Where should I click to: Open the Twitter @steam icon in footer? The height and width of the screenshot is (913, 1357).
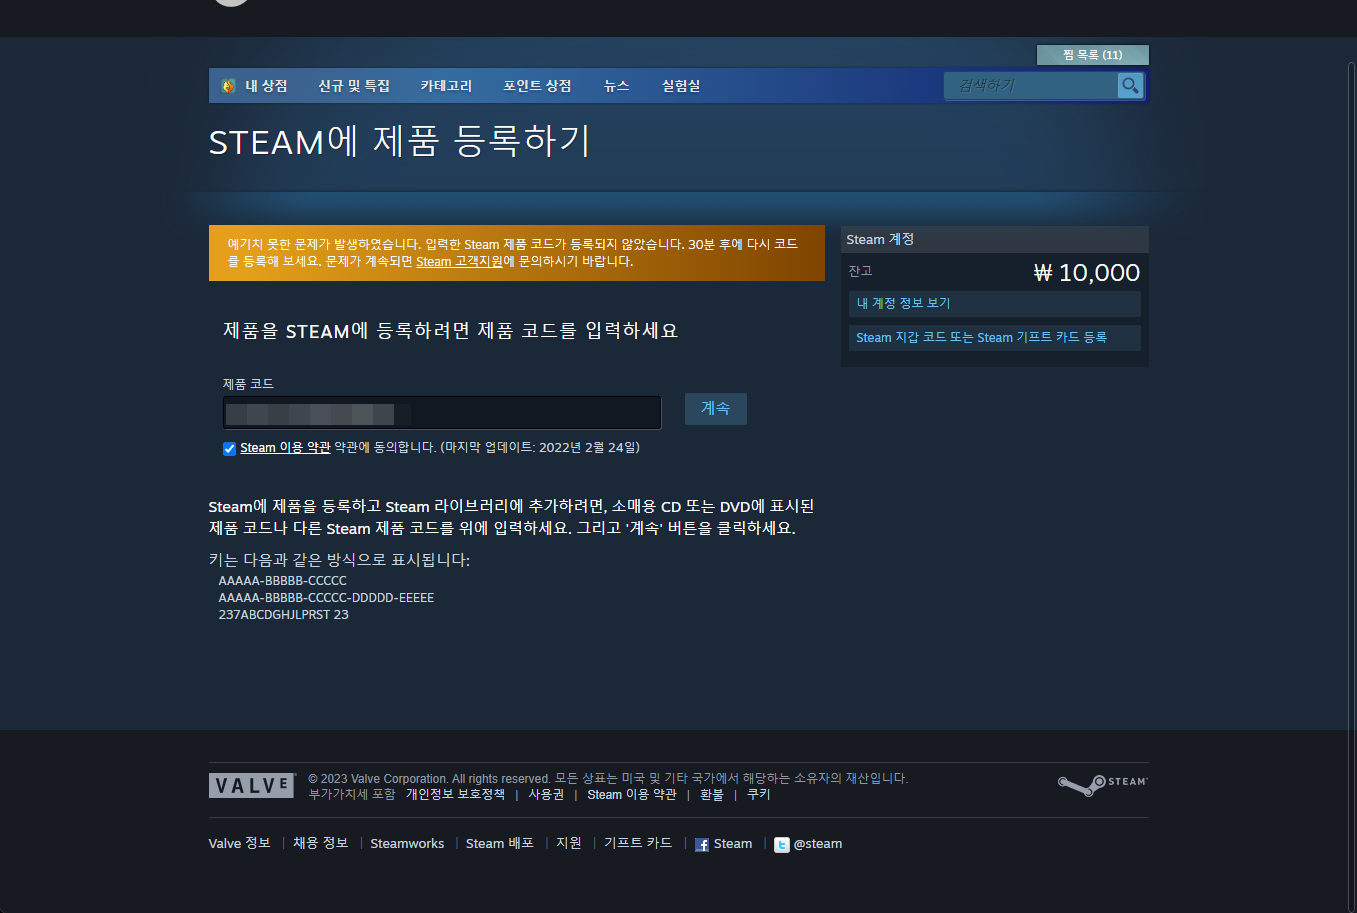coord(781,845)
